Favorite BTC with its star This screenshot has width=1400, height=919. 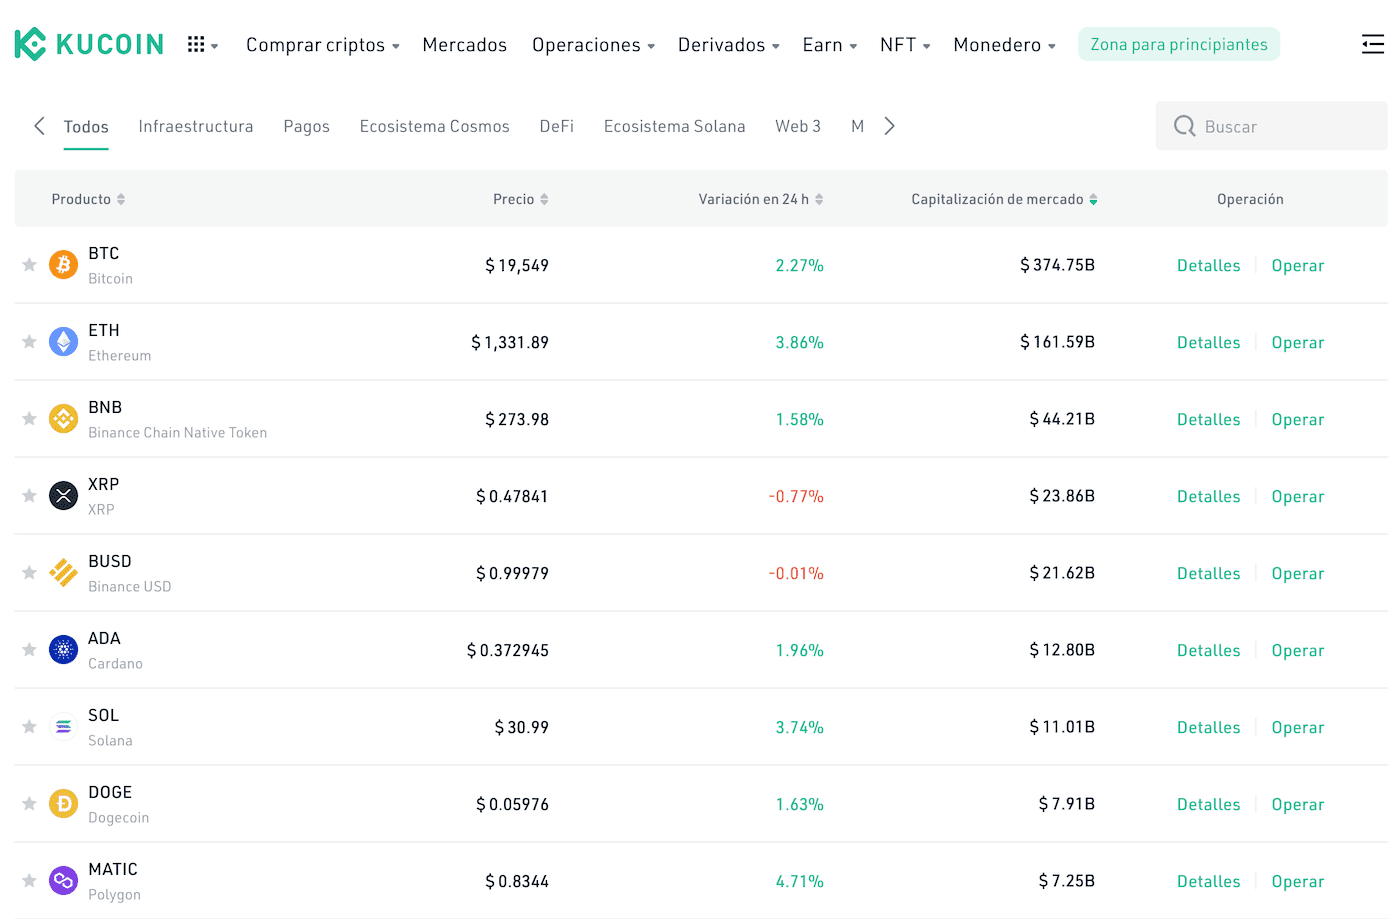click(29, 265)
